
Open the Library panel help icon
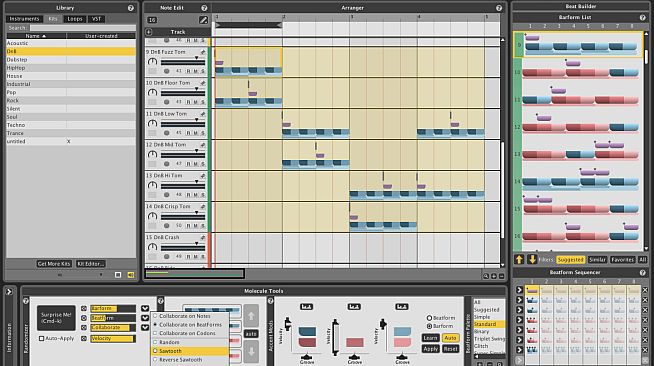131,8
